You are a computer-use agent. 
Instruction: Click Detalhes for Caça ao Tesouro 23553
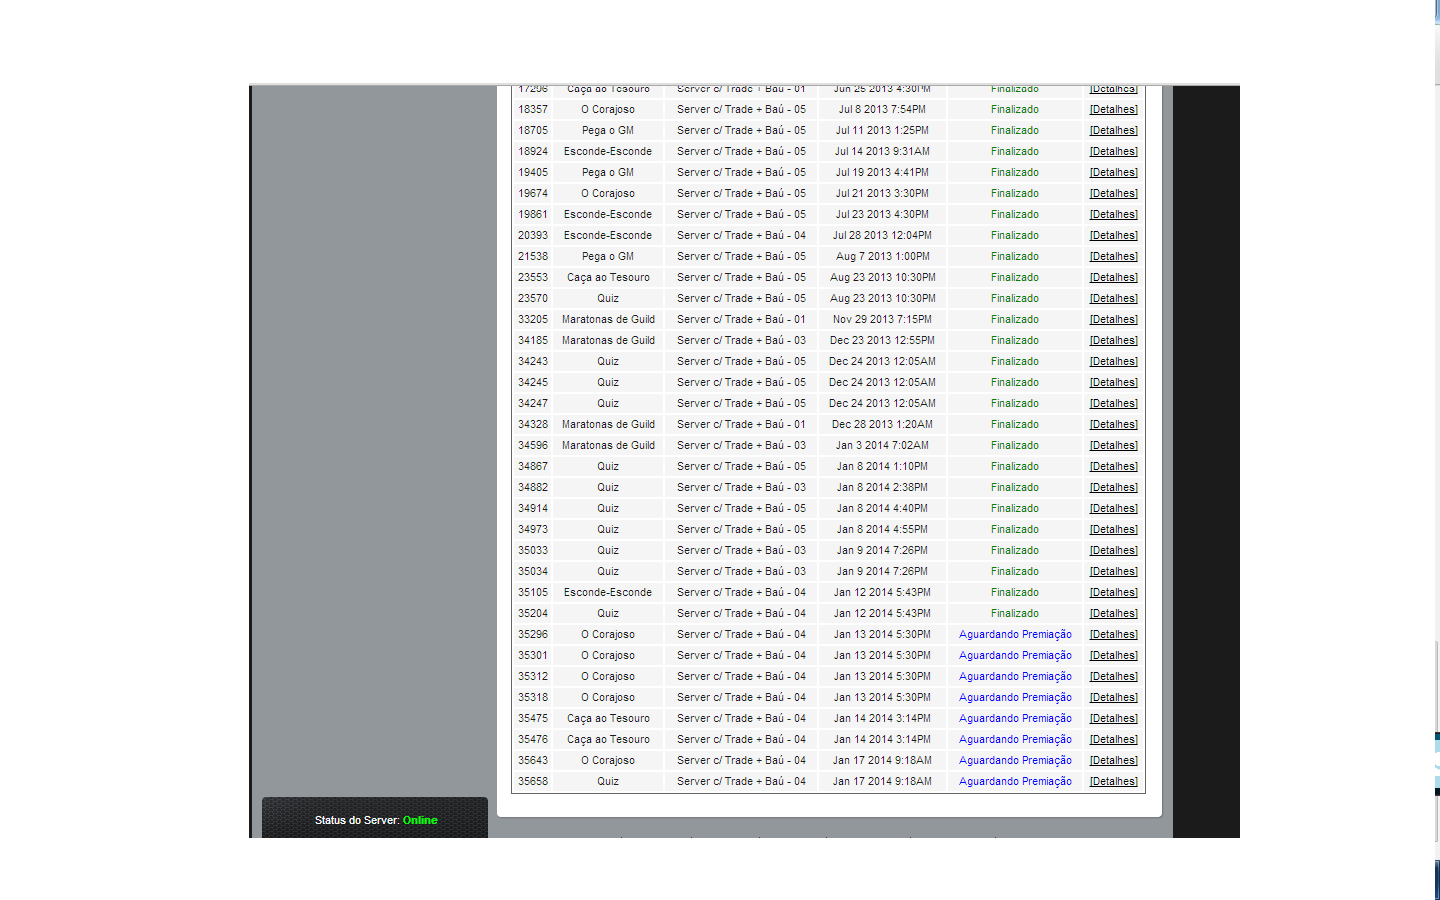[x=1113, y=278]
